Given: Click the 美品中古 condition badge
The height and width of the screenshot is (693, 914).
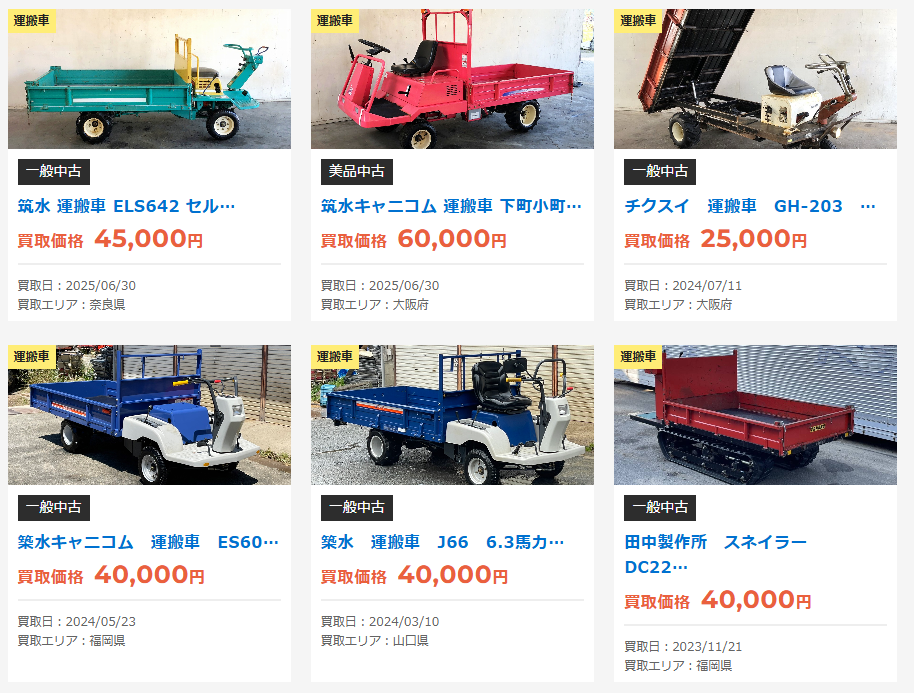Looking at the screenshot, I should tap(357, 171).
